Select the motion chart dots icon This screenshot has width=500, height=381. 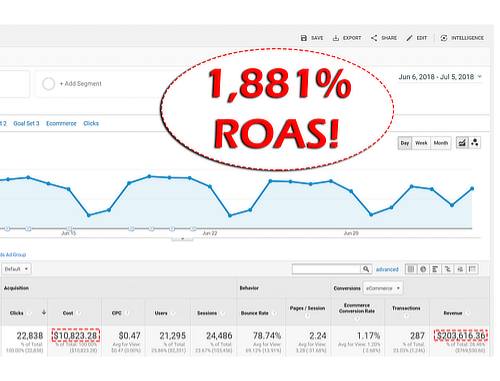point(475,143)
